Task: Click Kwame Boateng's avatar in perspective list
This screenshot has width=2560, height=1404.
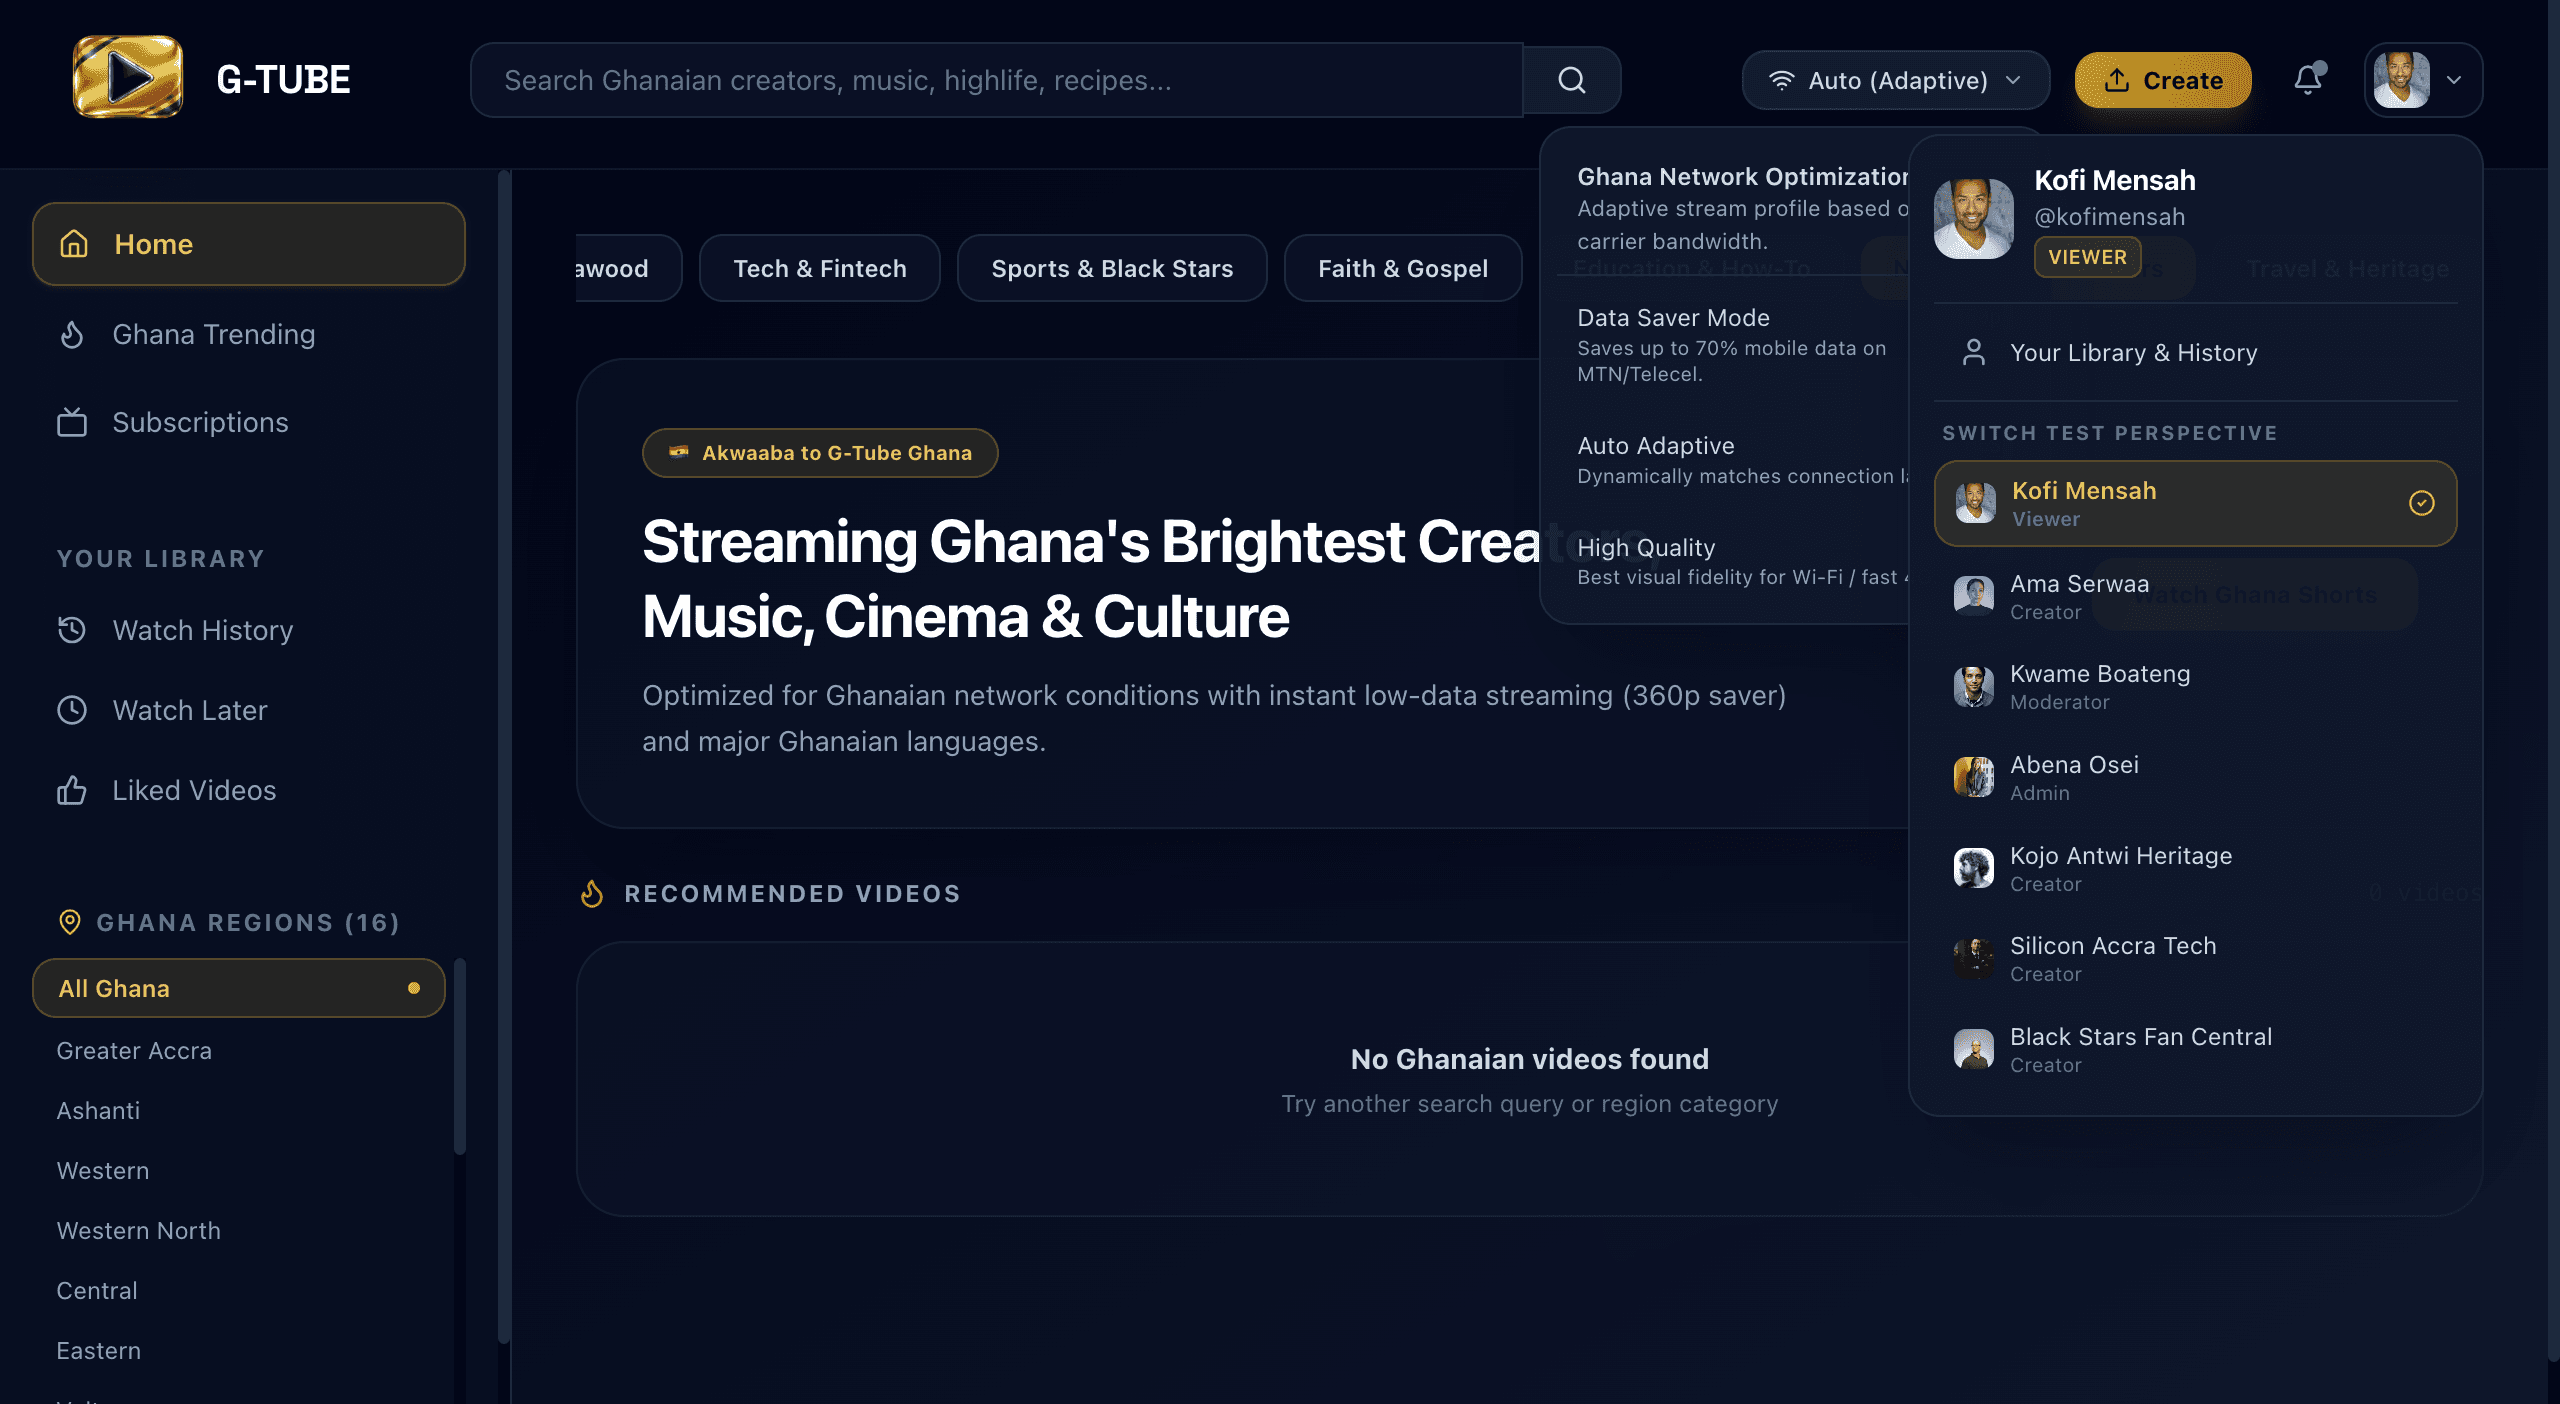Action: (x=1974, y=687)
